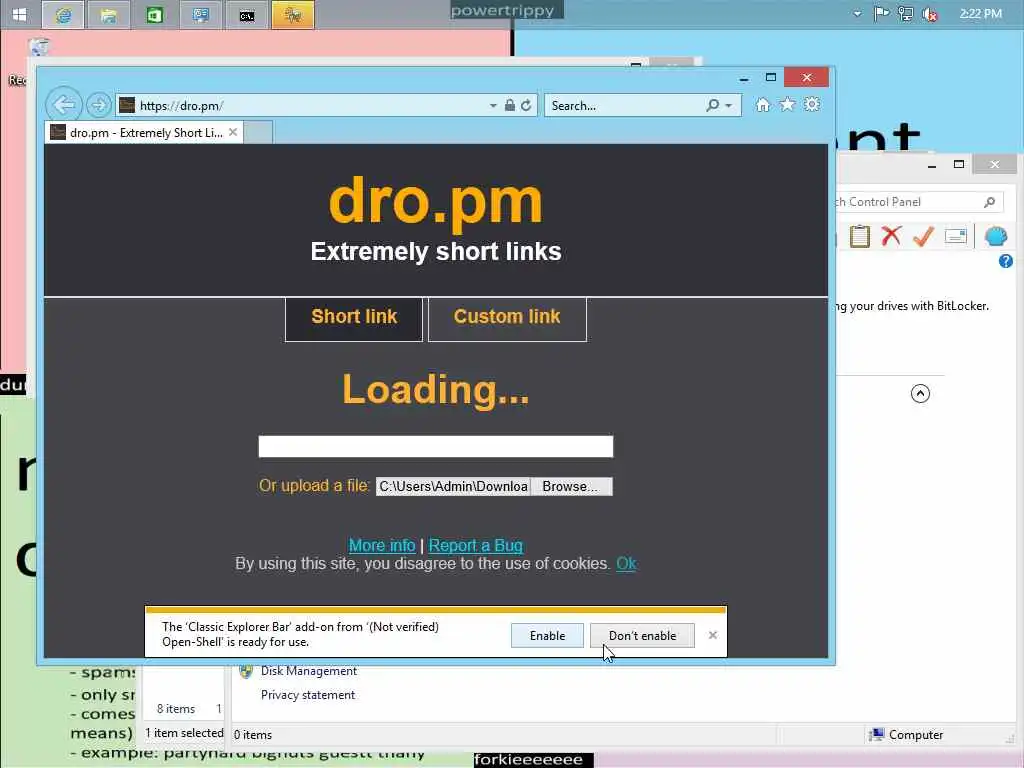The height and width of the screenshot is (768, 1024).
Task: Select the dro.pm - Extremely Short Li... tab
Action: tap(144, 133)
